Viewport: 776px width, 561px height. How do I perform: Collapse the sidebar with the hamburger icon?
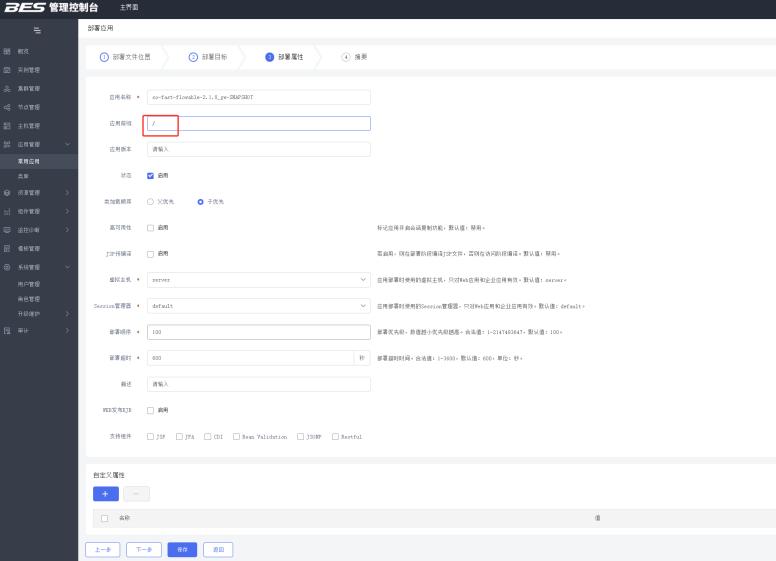(x=37, y=30)
